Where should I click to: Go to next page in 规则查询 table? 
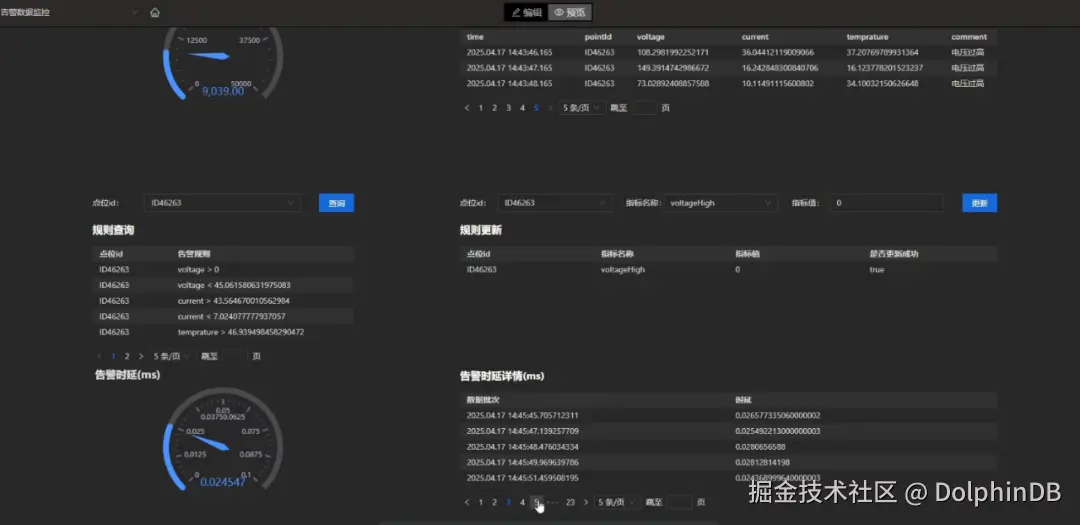[x=141, y=356]
